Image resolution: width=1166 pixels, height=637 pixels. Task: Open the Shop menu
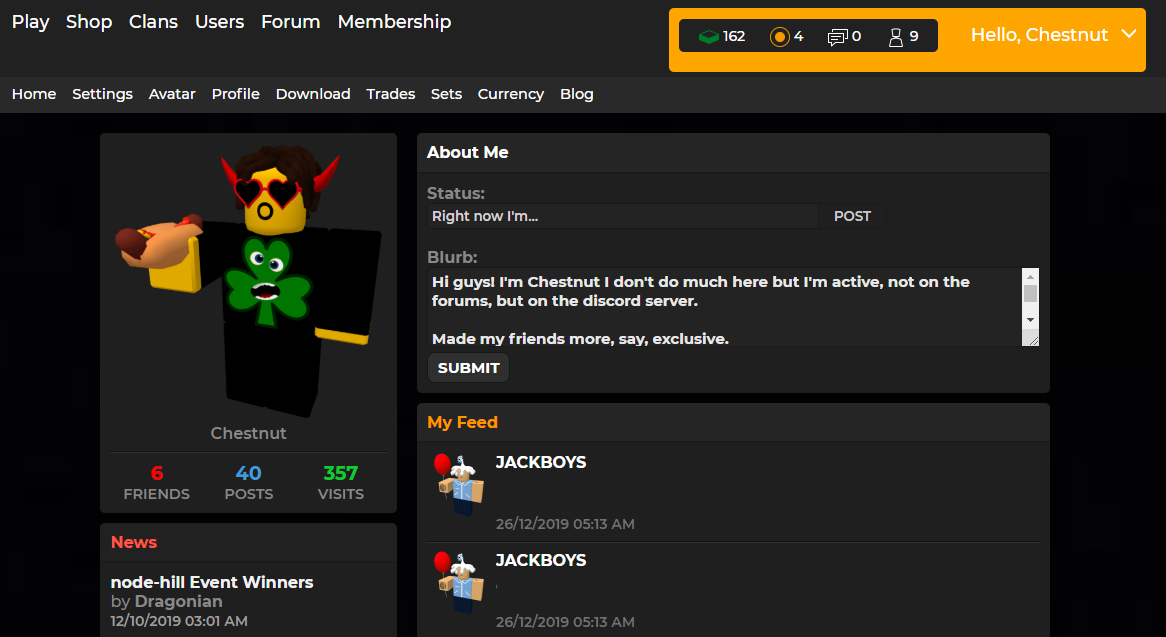(88, 22)
